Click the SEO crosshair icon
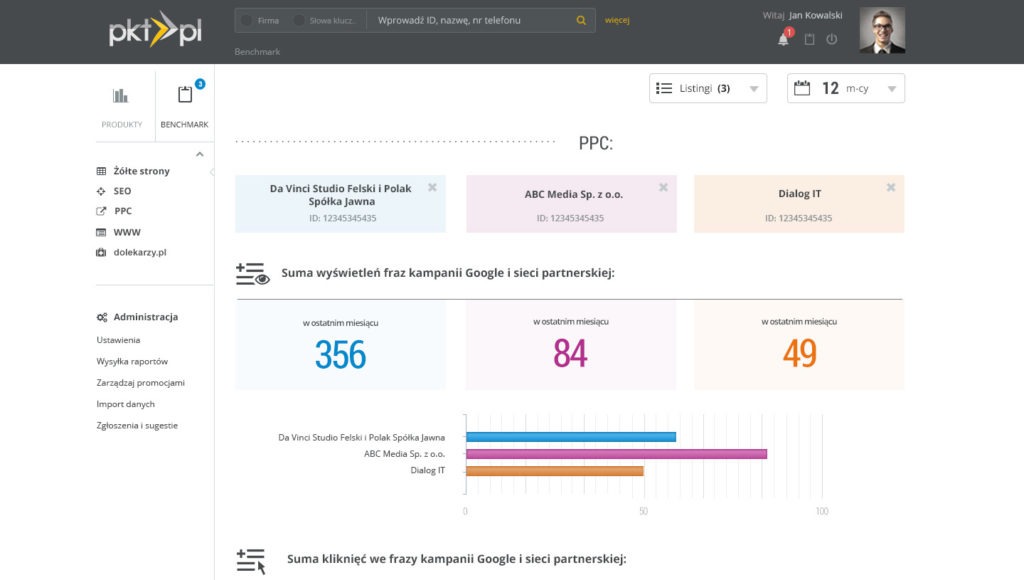The height and width of the screenshot is (580, 1024). pos(101,191)
